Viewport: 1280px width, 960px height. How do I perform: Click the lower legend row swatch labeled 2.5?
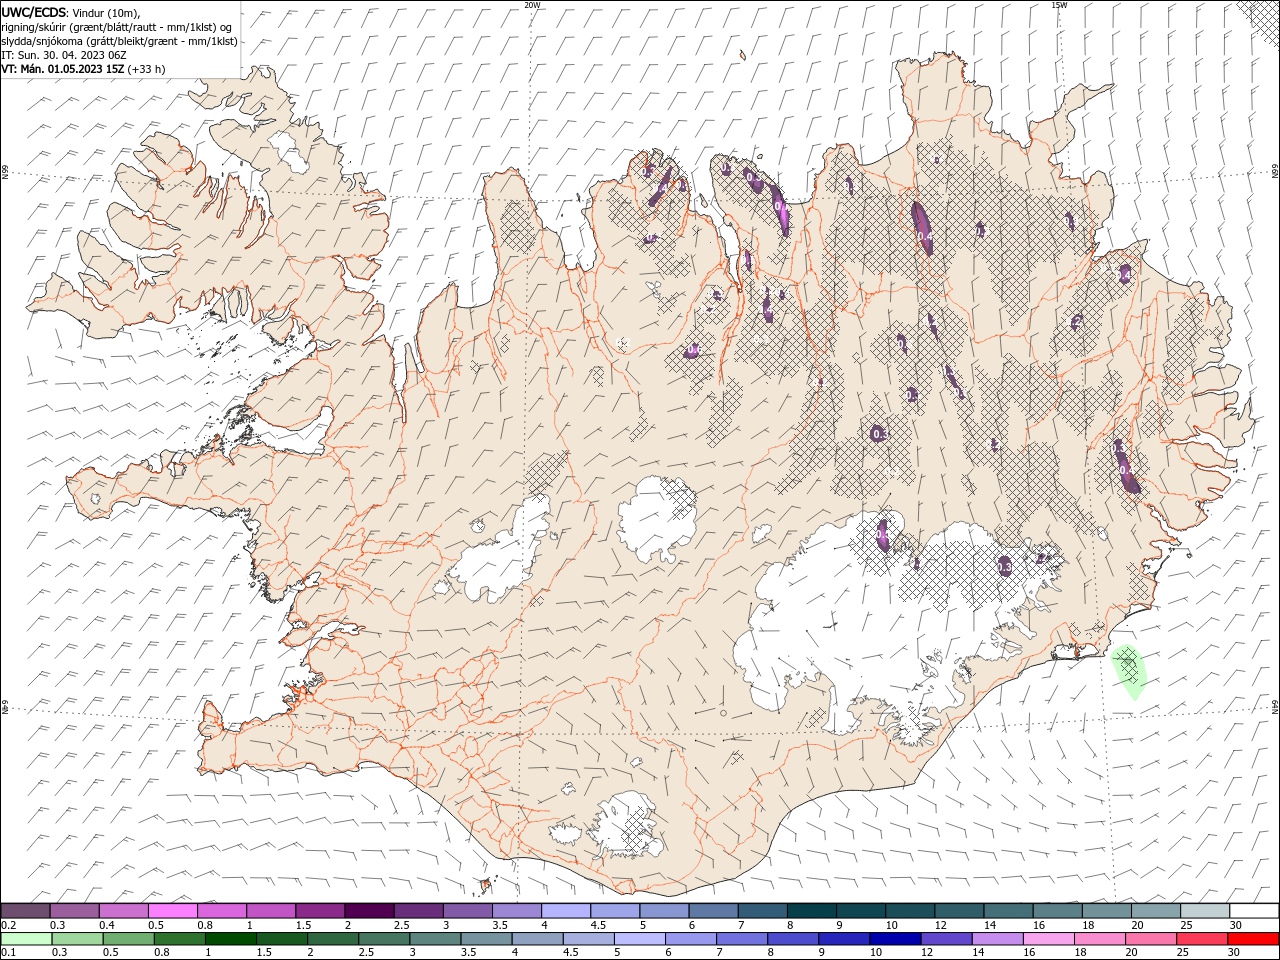pos(384,938)
